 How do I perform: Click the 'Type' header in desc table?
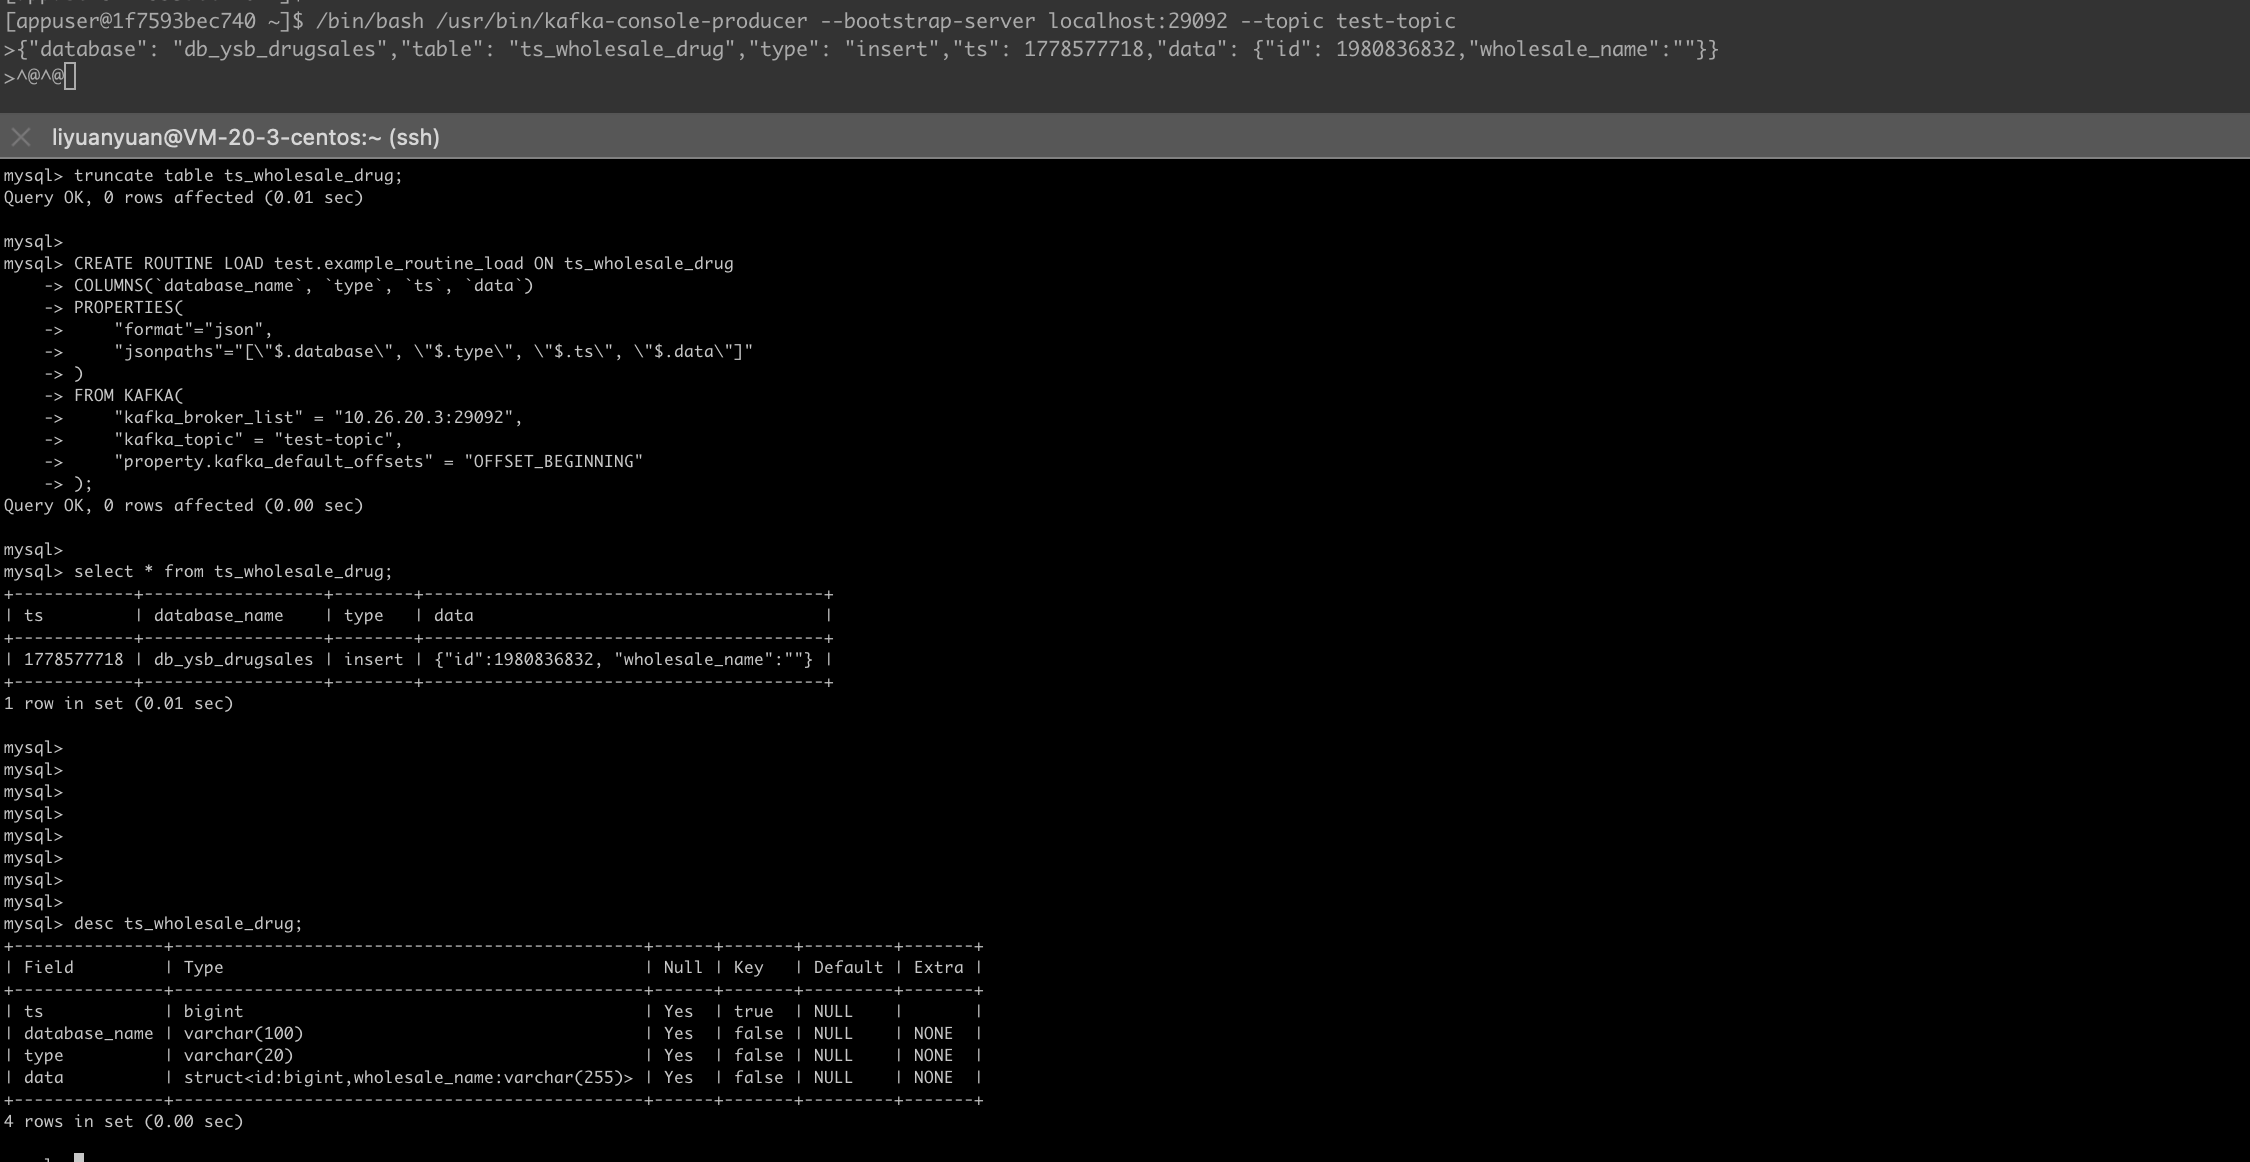coord(203,967)
